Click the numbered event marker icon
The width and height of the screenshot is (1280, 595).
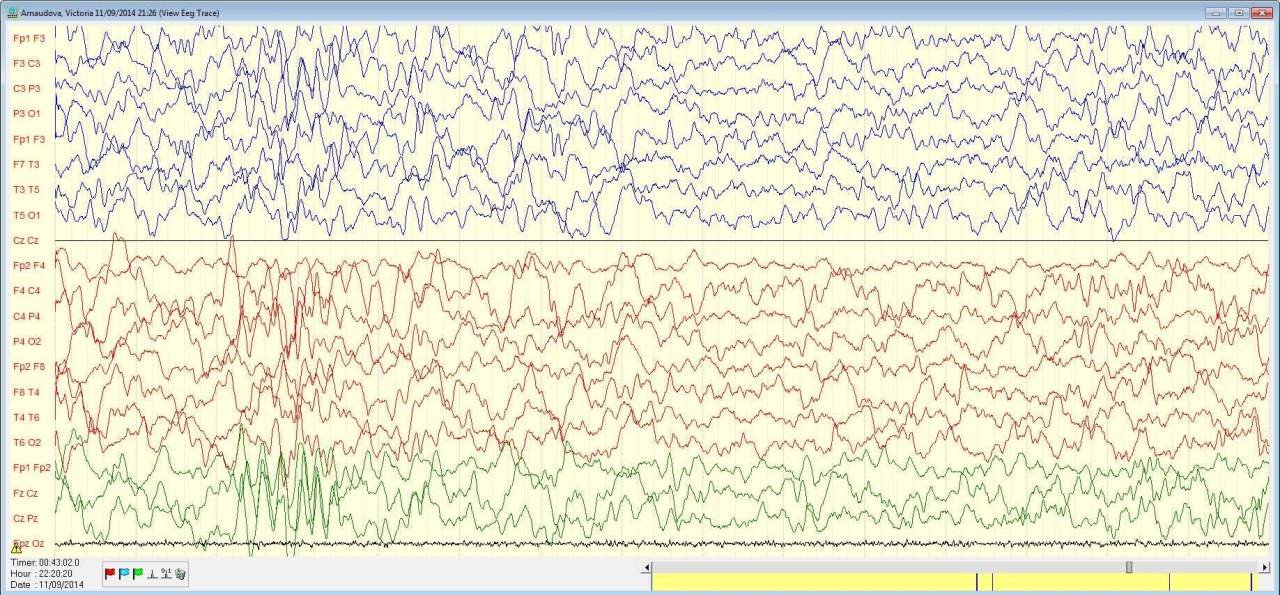click(166, 574)
